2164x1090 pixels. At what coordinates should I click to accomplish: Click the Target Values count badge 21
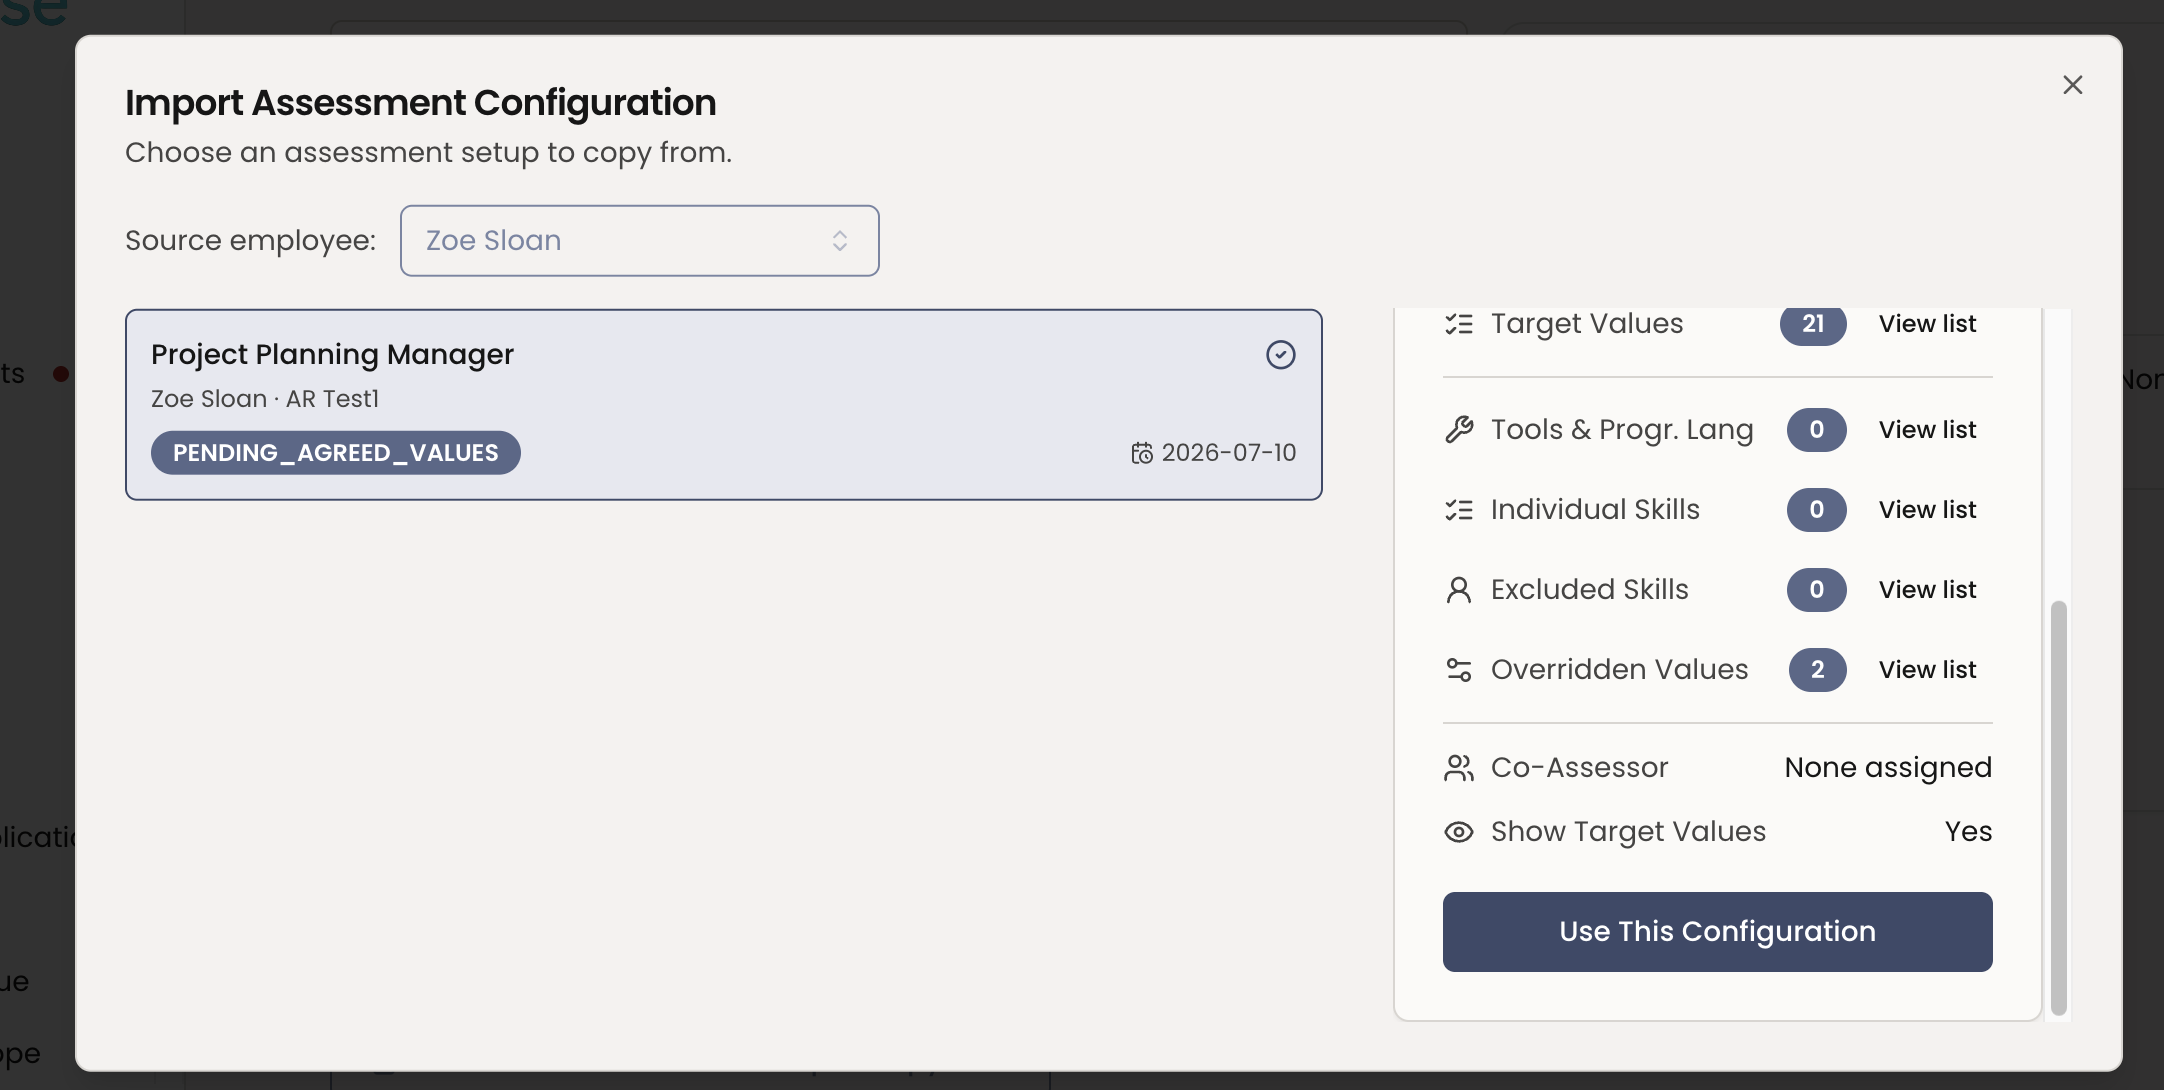(x=1813, y=324)
